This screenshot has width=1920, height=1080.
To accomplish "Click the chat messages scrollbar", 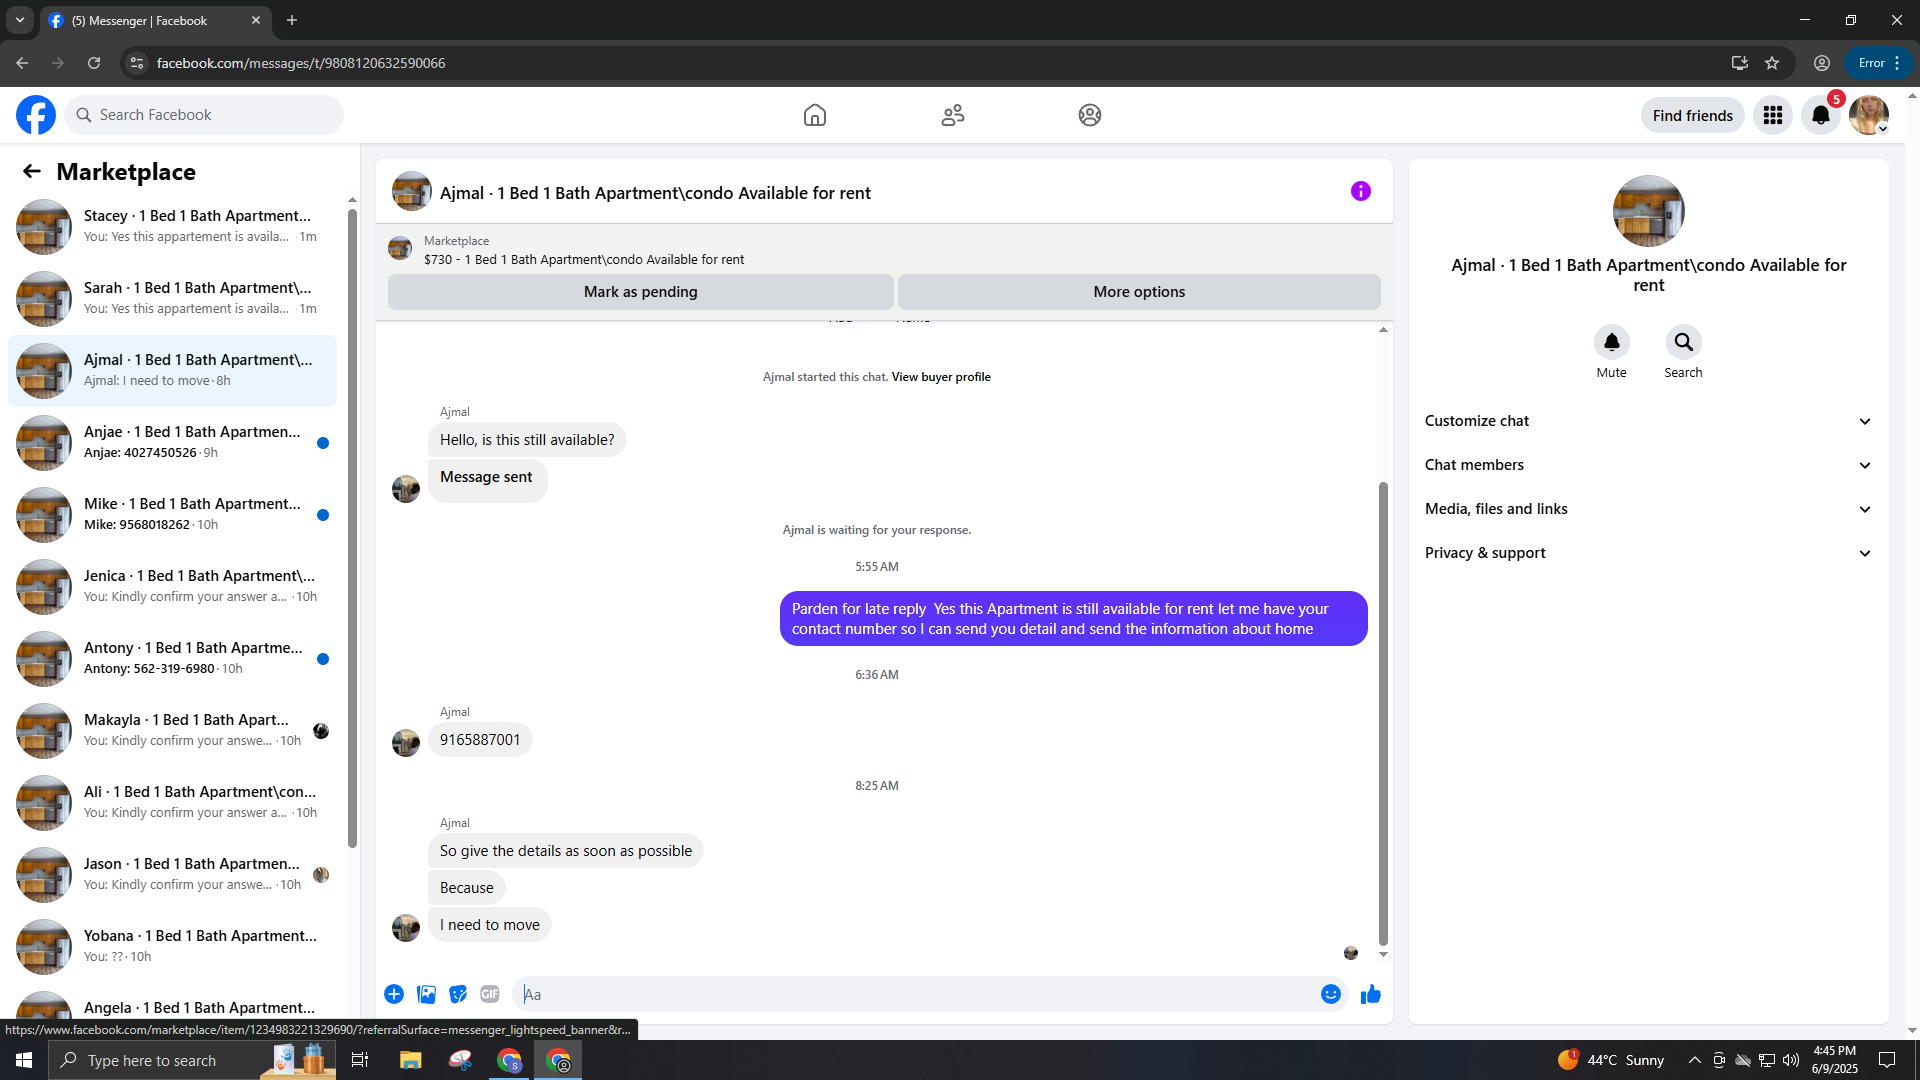I will [x=1383, y=713].
